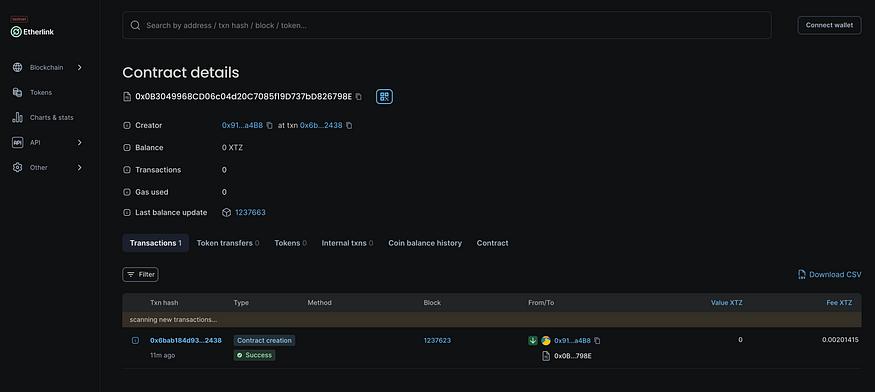Image resolution: width=875 pixels, height=392 pixels.
Task: Open block 1237623 in table
Action: [437, 341]
